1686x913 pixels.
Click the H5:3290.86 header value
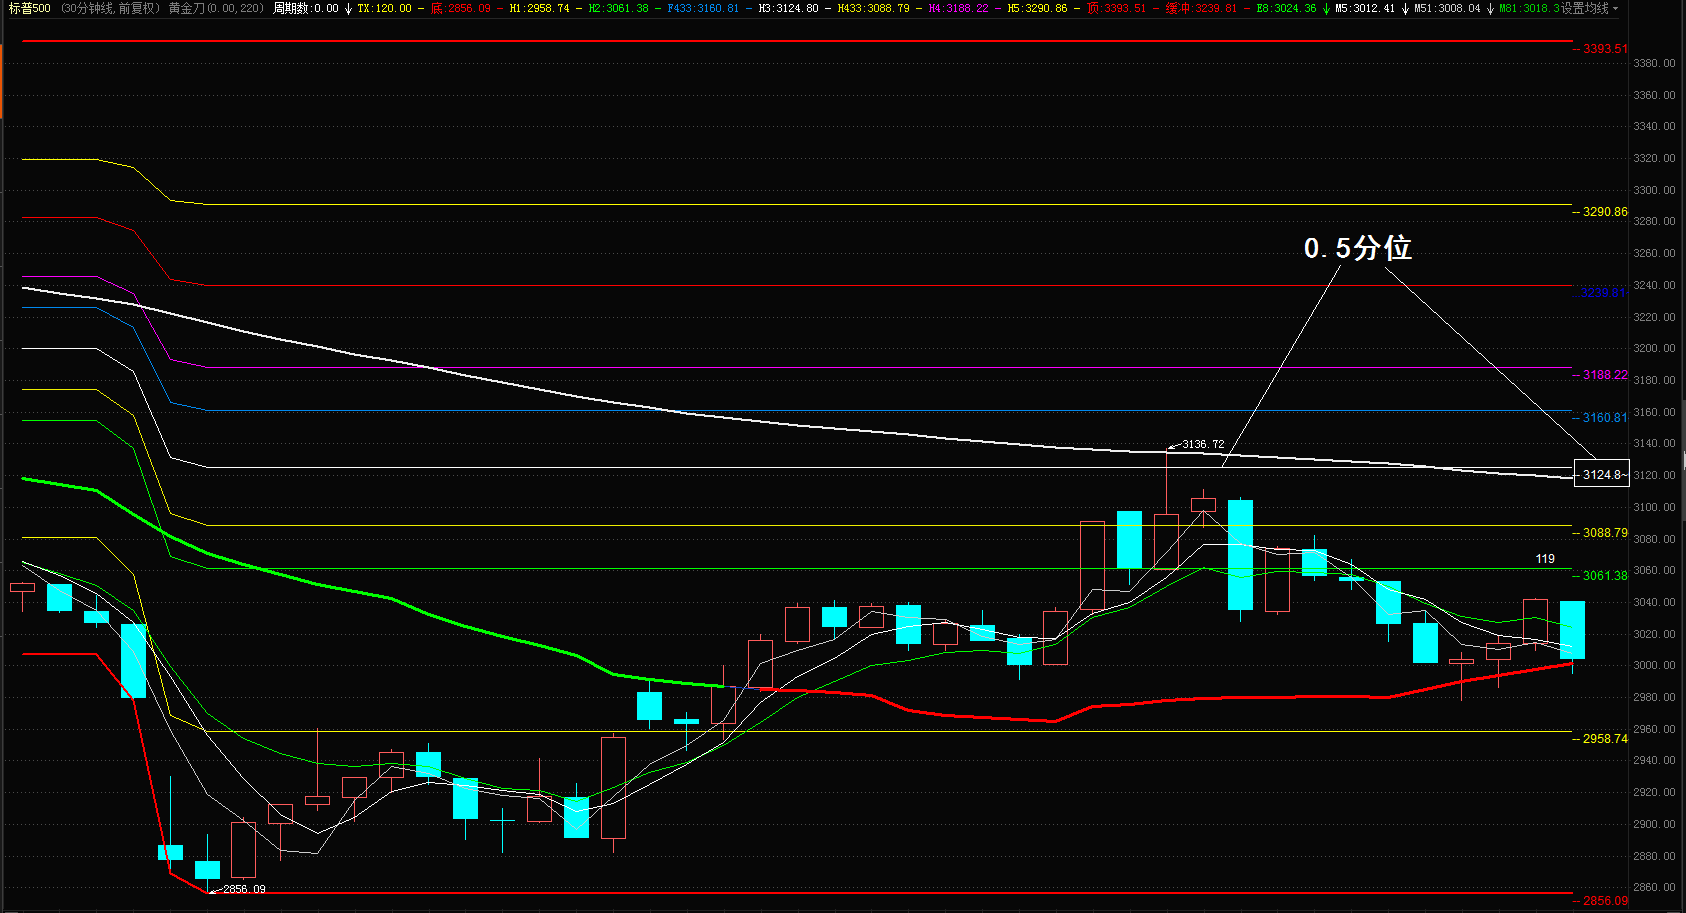1037,8
